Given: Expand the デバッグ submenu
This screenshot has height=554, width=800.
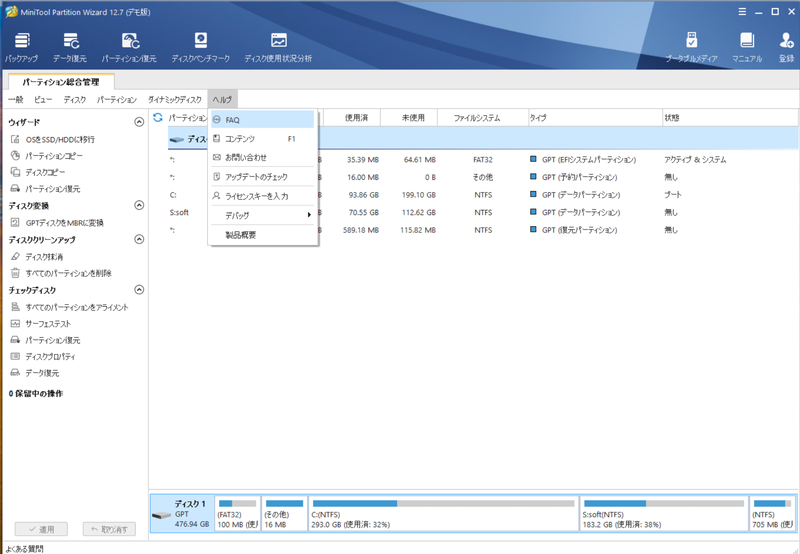Looking at the screenshot, I should [x=263, y=215].
